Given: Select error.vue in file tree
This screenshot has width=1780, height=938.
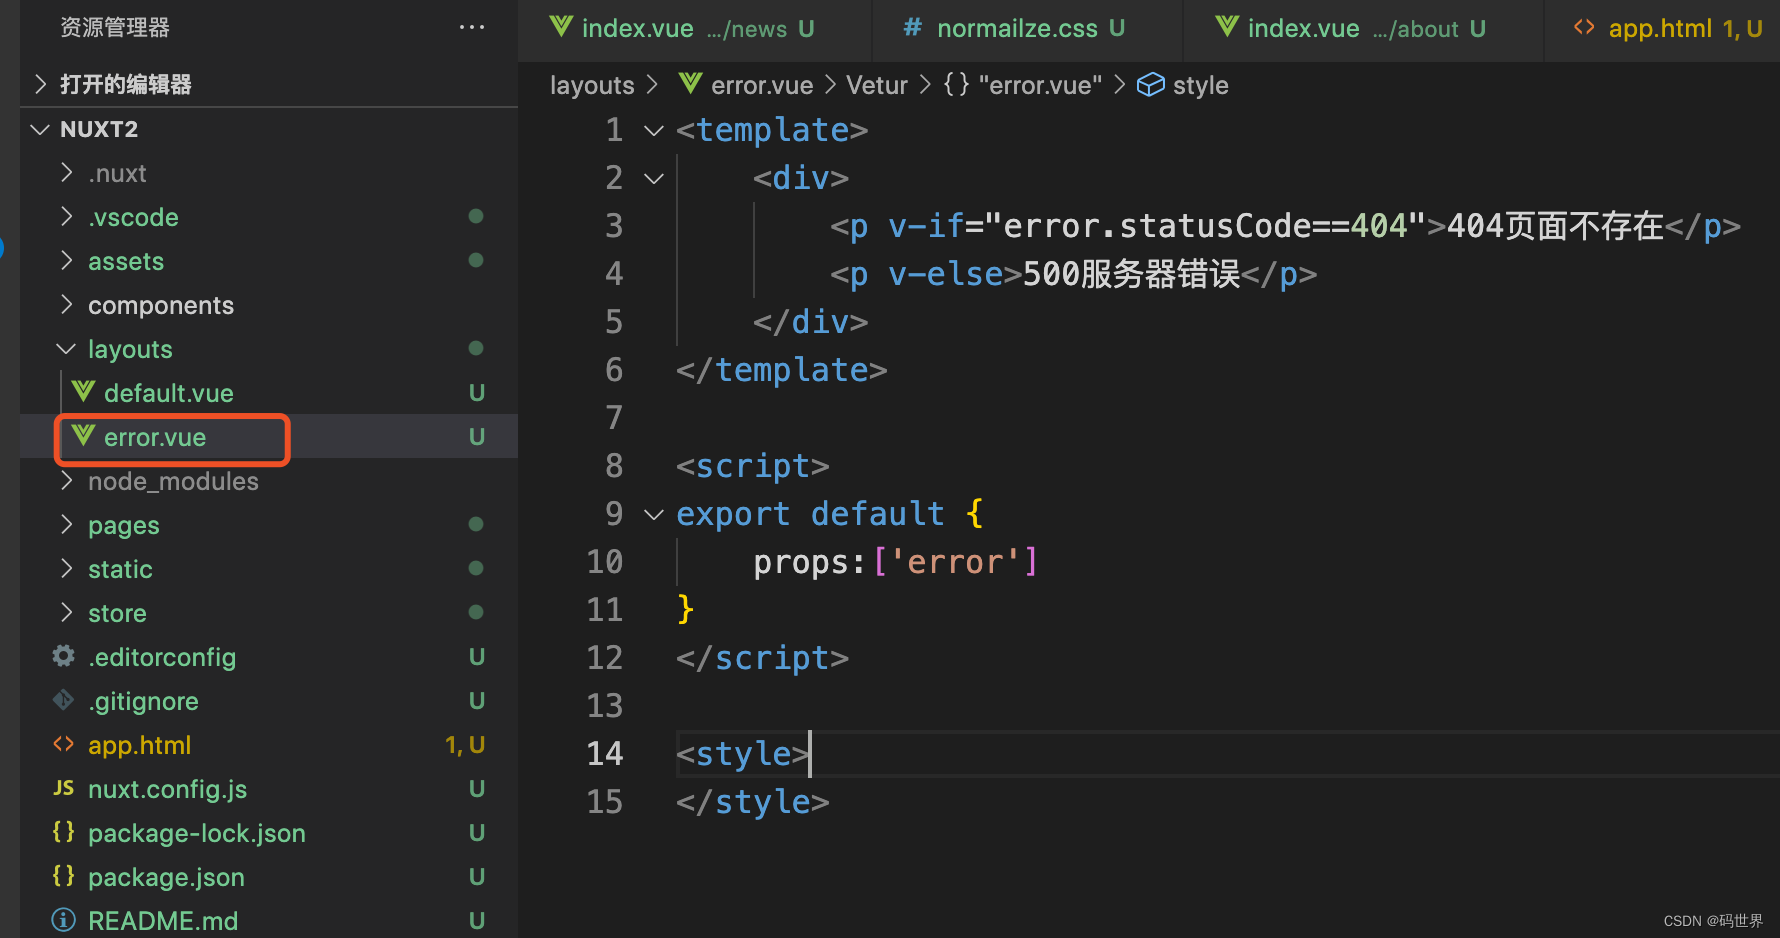Looking at the screenshot, I should (269, 437).
